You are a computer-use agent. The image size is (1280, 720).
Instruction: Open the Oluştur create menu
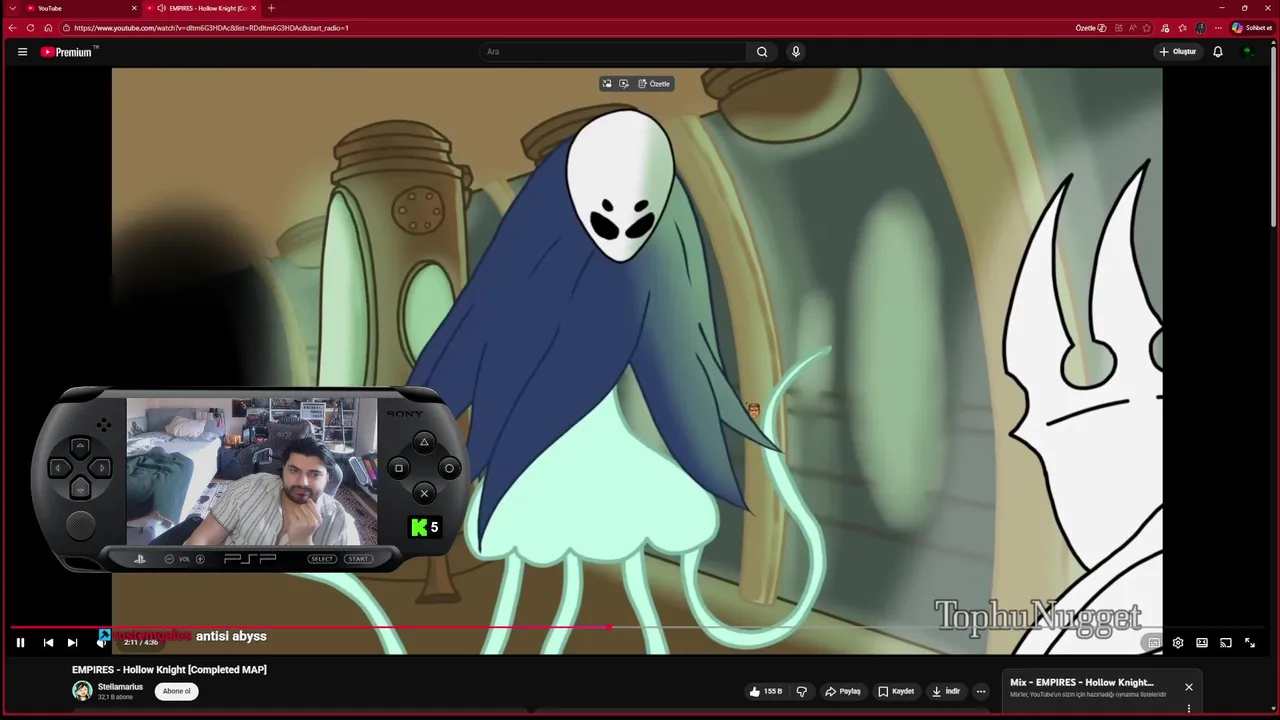[1178, 52]
